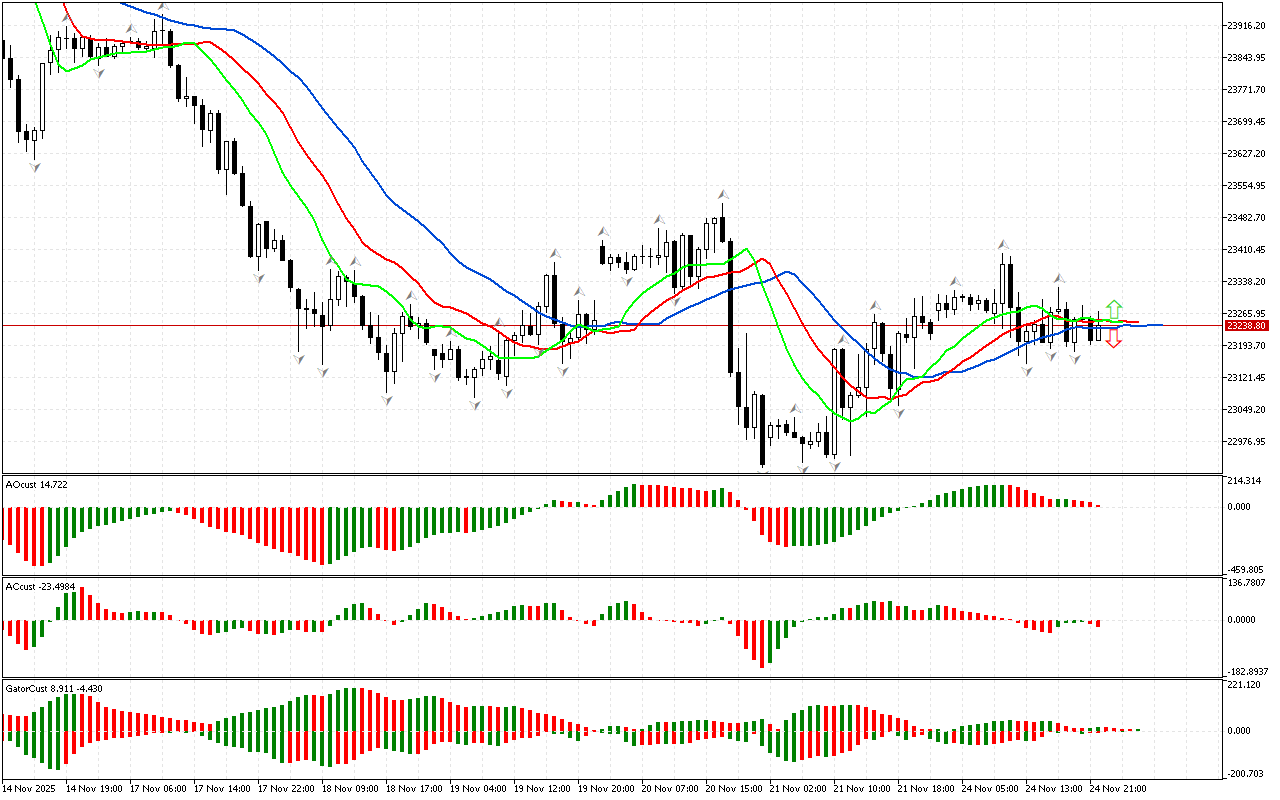Click the green up arrow signal icon
Image resolution: width=1280 pixels, height=800 pixels.
pyautogui.click(x=1113, y=309)
